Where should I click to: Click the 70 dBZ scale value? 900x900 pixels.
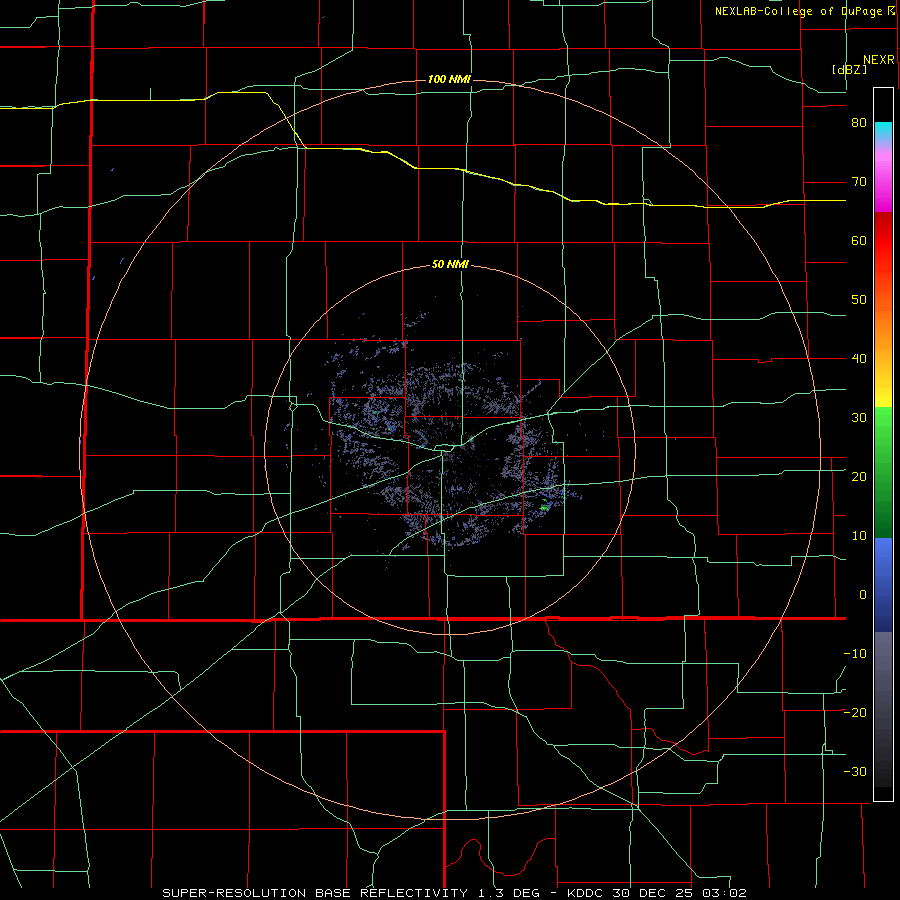pyautogui.click(x=859, y=182)
